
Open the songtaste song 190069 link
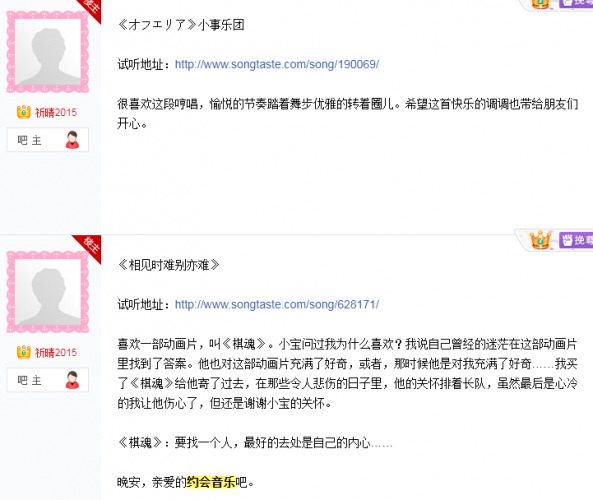tap(277, 64)
